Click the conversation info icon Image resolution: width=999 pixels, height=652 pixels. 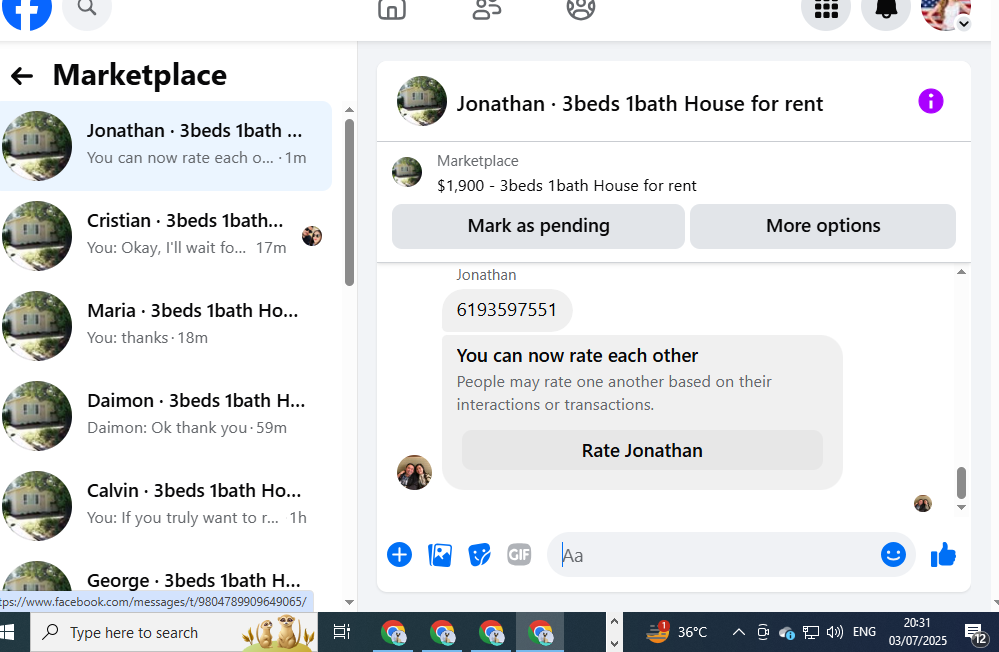930,101
